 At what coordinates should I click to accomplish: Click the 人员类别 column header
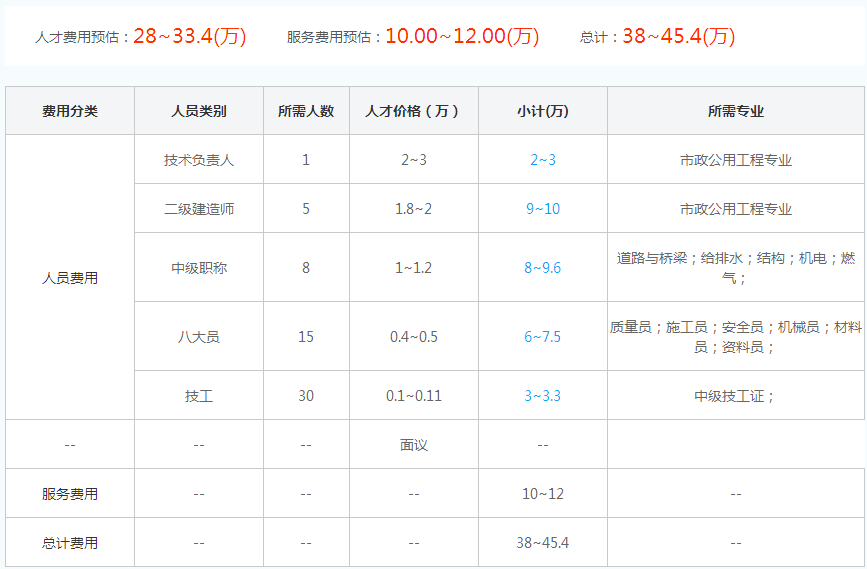(199, 111)
